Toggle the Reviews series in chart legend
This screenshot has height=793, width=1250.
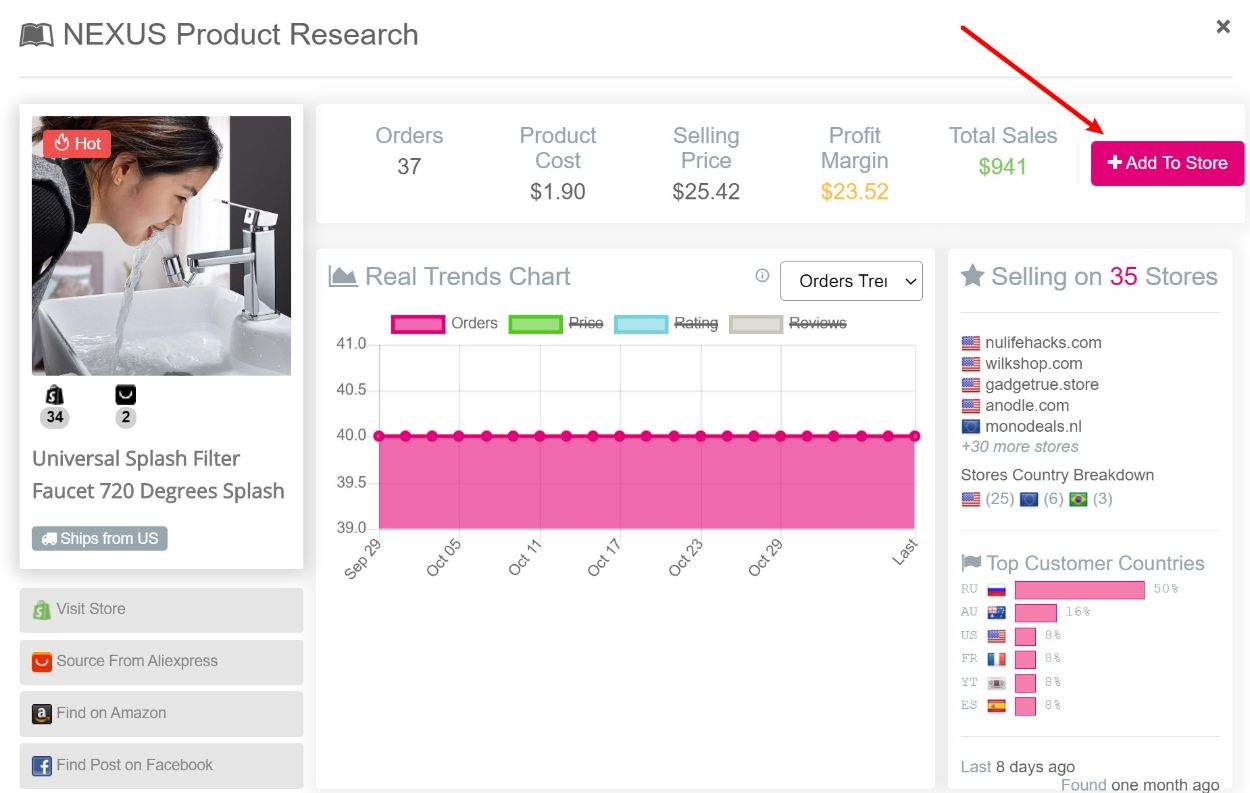tap(788, 323)
